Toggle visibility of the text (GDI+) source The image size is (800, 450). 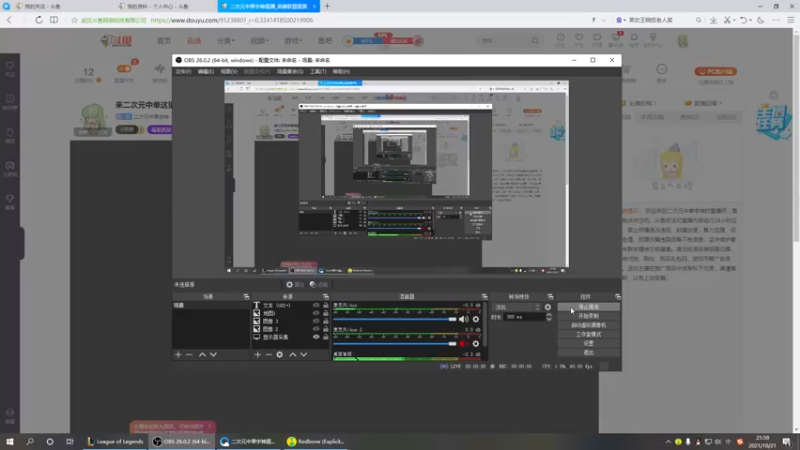(x=316, y=305)
